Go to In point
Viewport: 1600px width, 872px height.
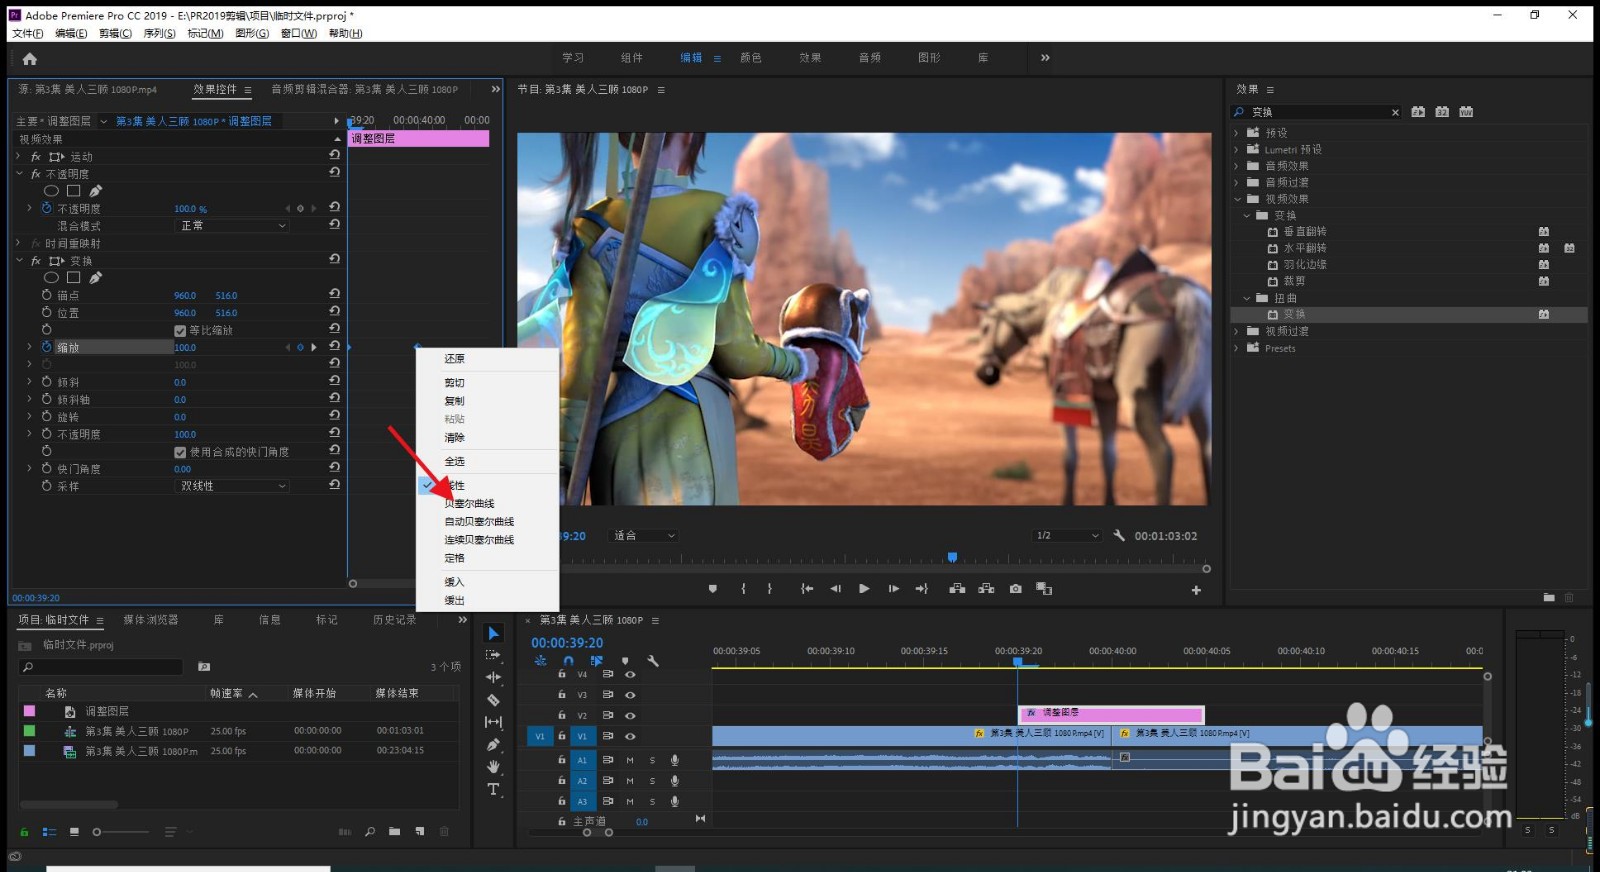point(807,589)
